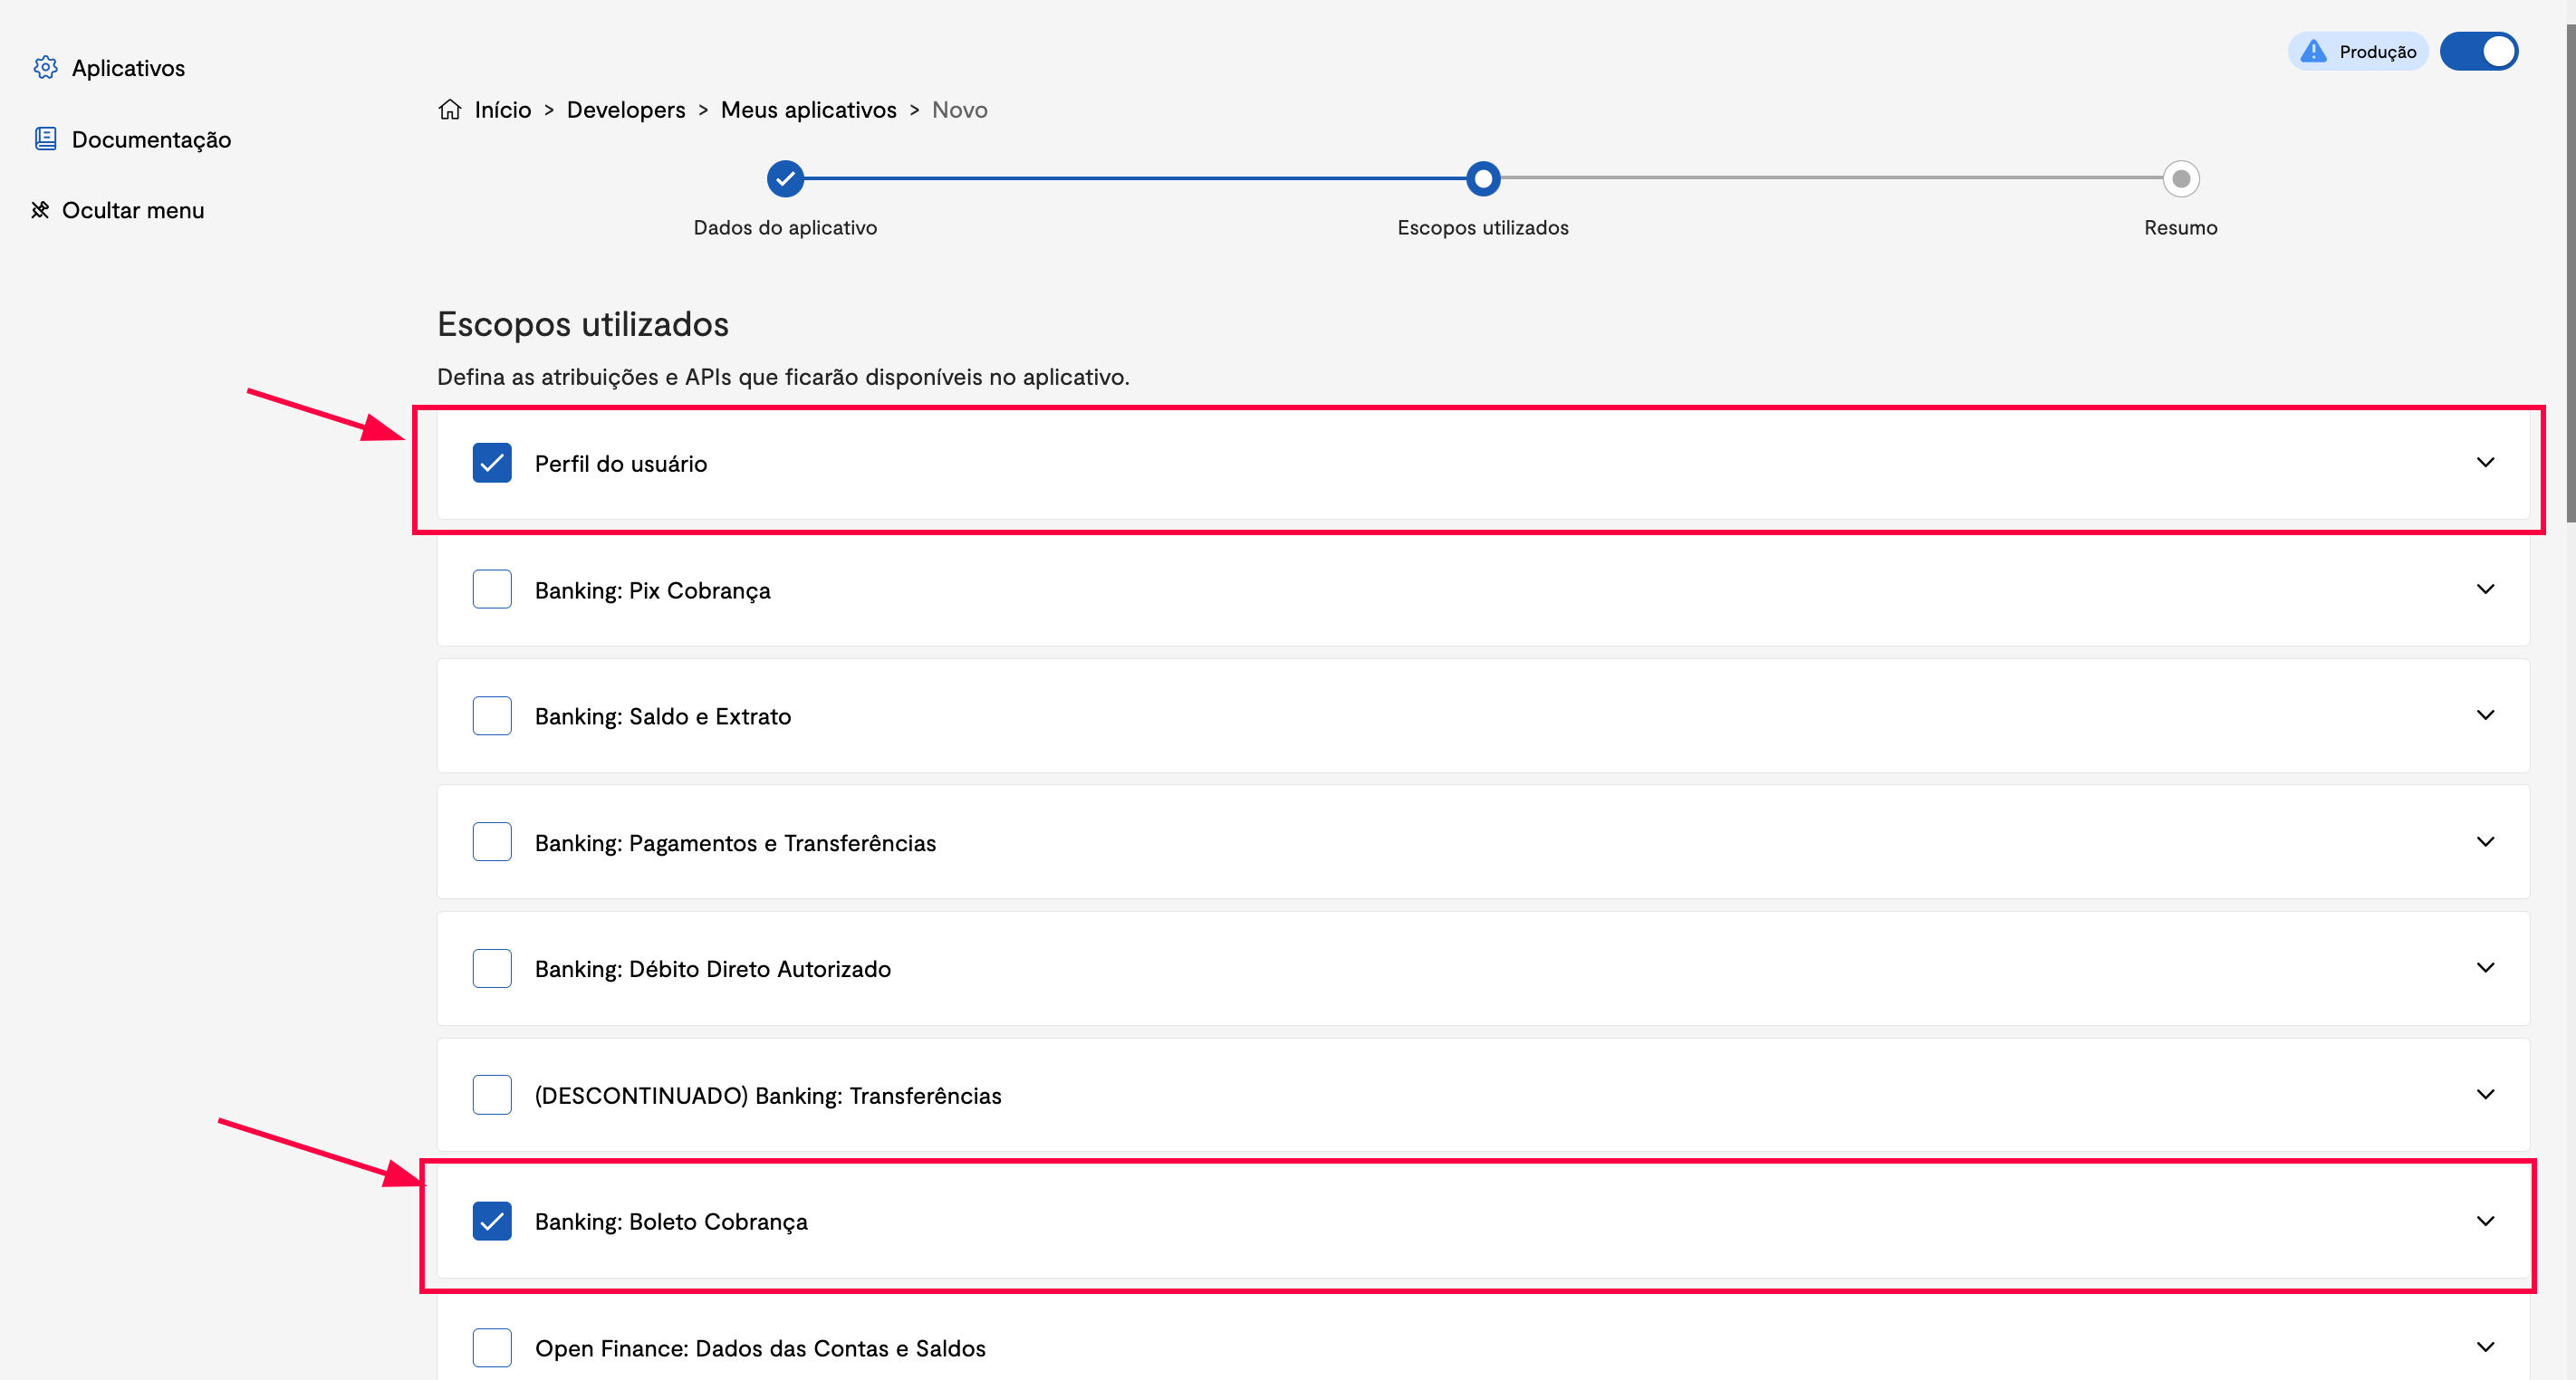
Task: Toggle the Produção environment switch
Action: [2479, 51]
